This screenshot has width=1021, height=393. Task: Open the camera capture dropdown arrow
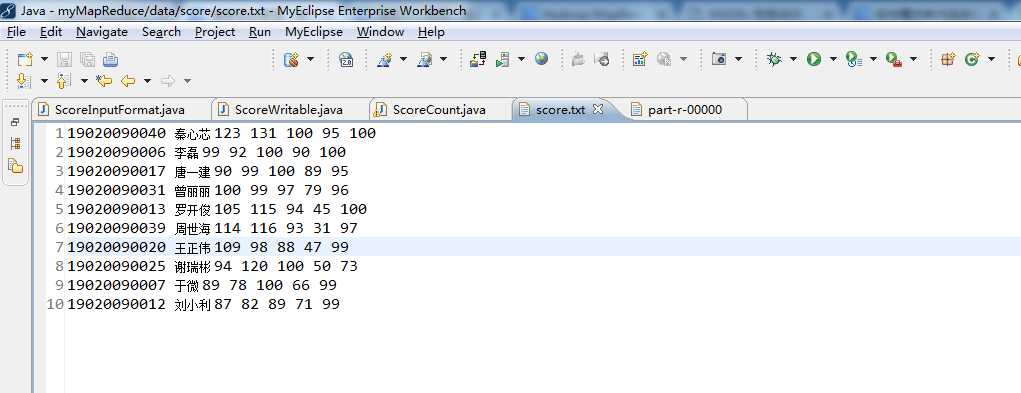click(738, 59)
